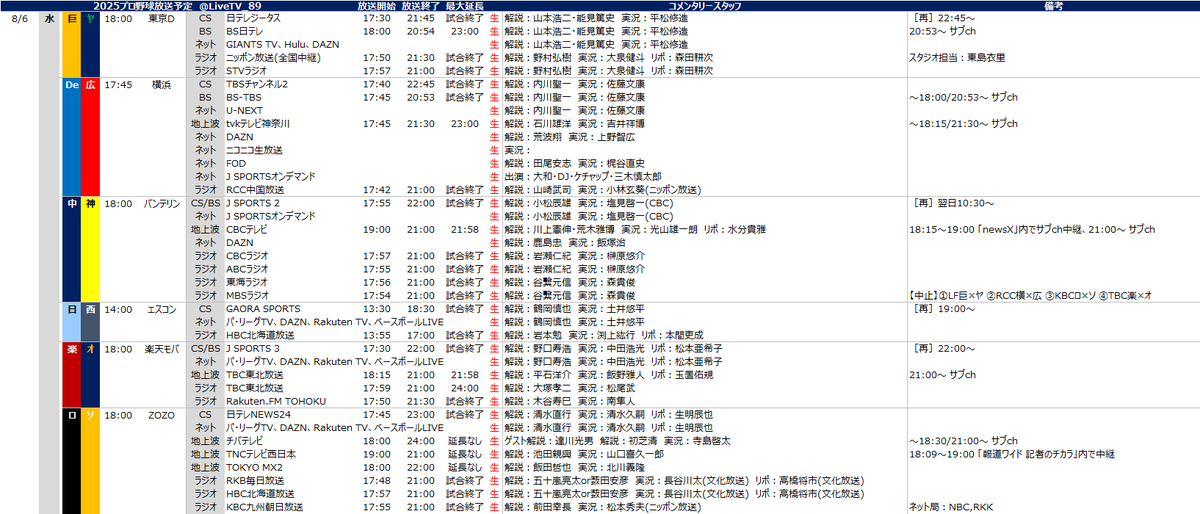This screenshot has height=514, width=1200.
Task: Select the remark '〜18:15/21:30〜 サブch'
Action: 962,124
